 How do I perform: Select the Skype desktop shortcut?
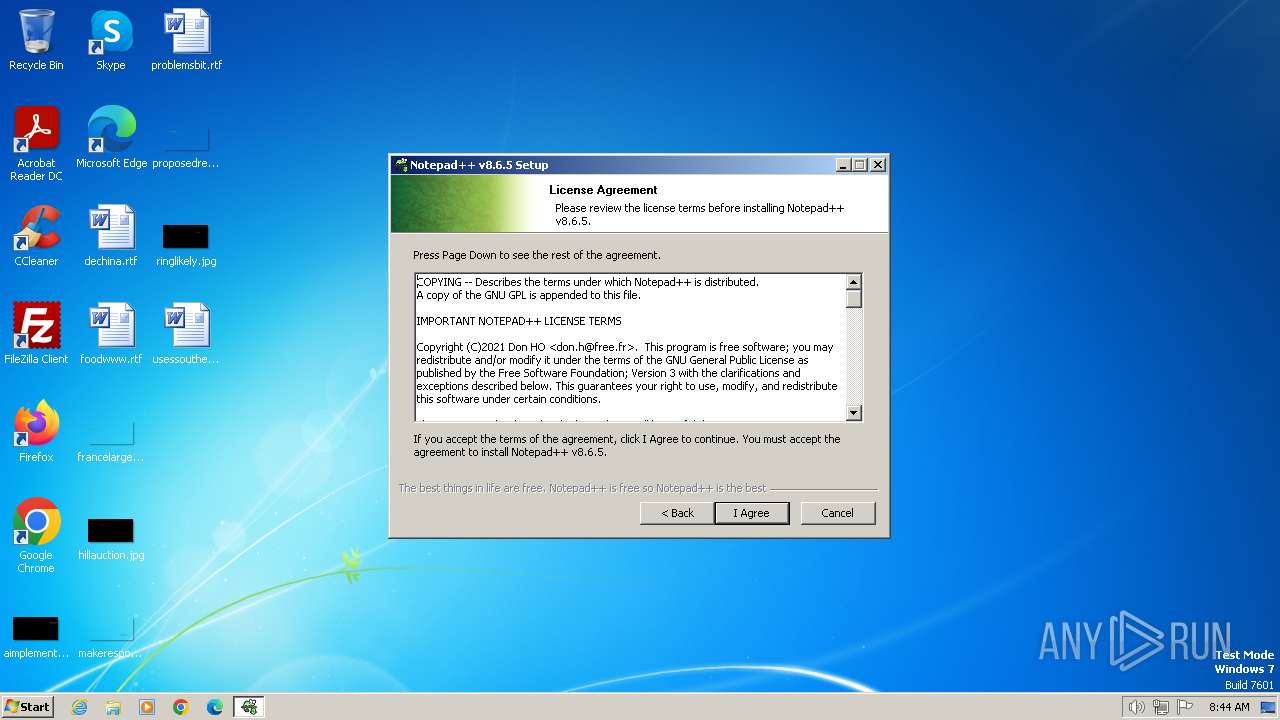[110, 40]
